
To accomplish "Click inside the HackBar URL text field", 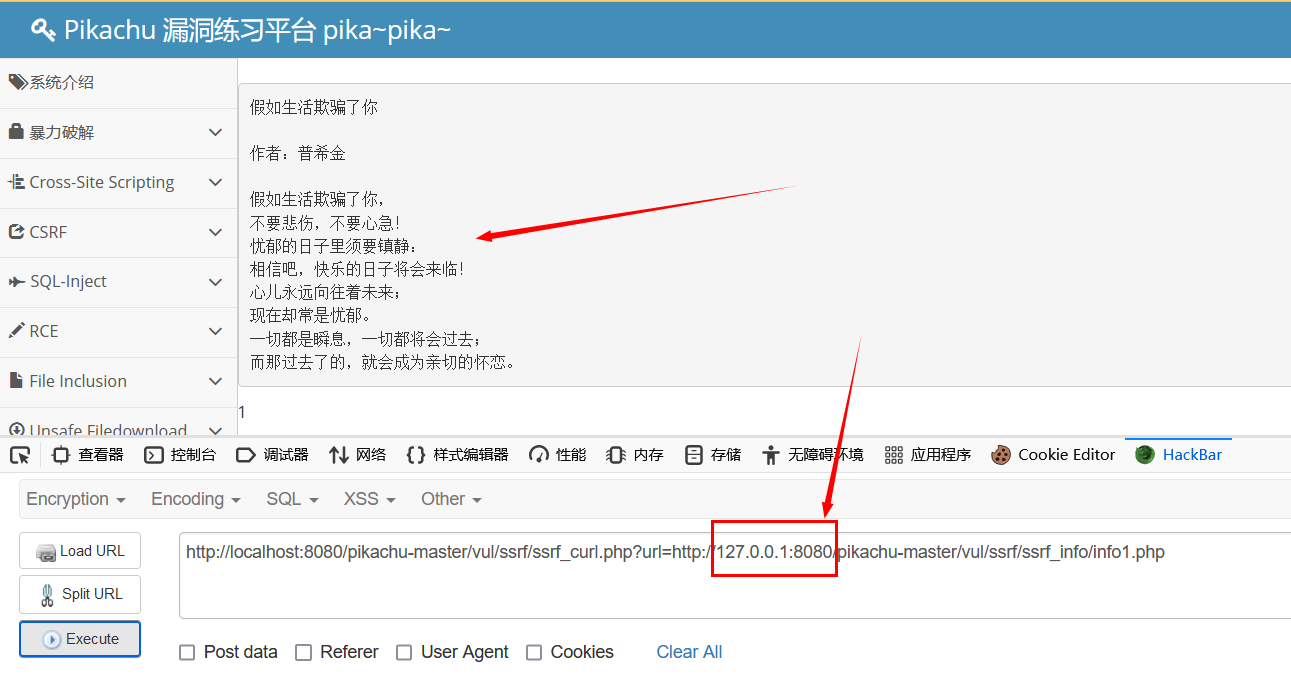I will point(735,575).
